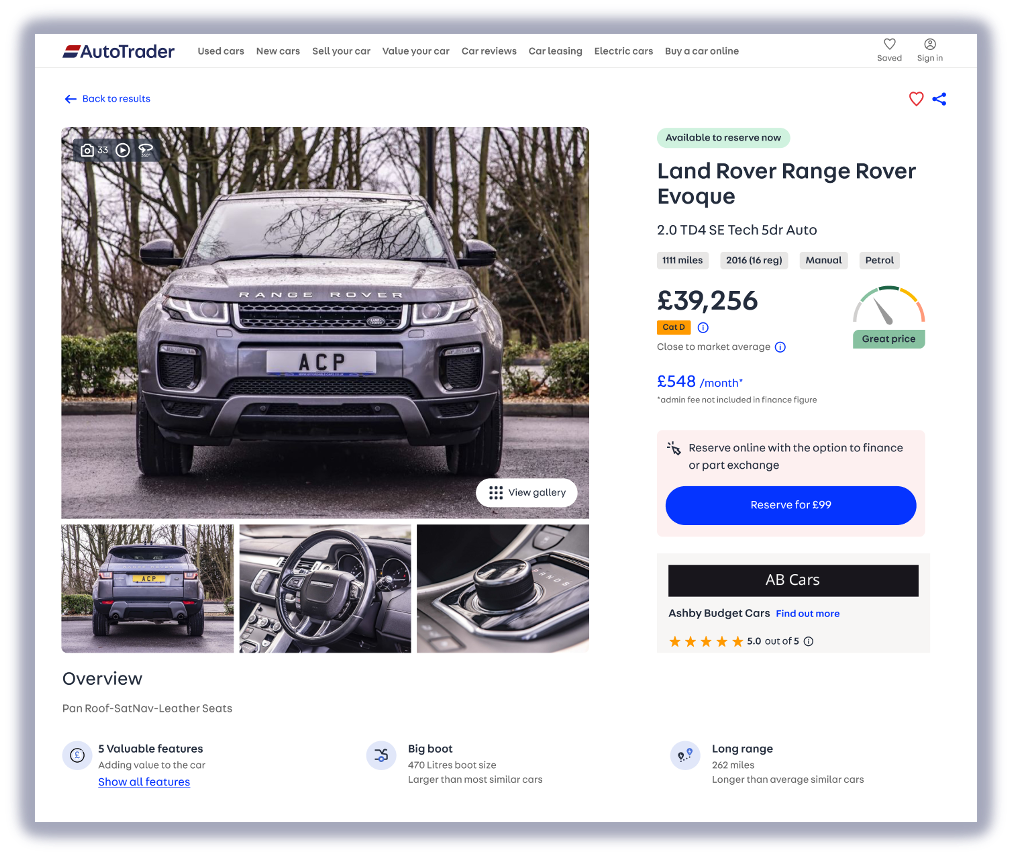Open New cars menu
The height and width of the screenshot is (856, 1012).
[278, 51]
